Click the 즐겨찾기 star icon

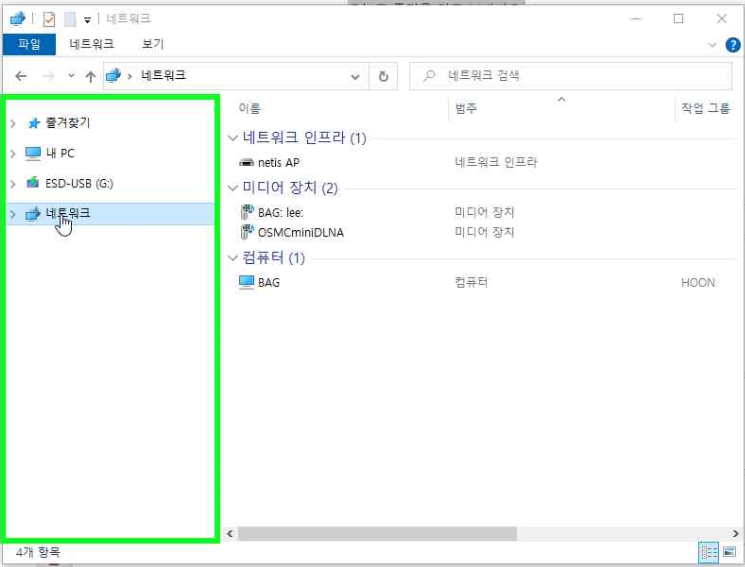[34, 124]
